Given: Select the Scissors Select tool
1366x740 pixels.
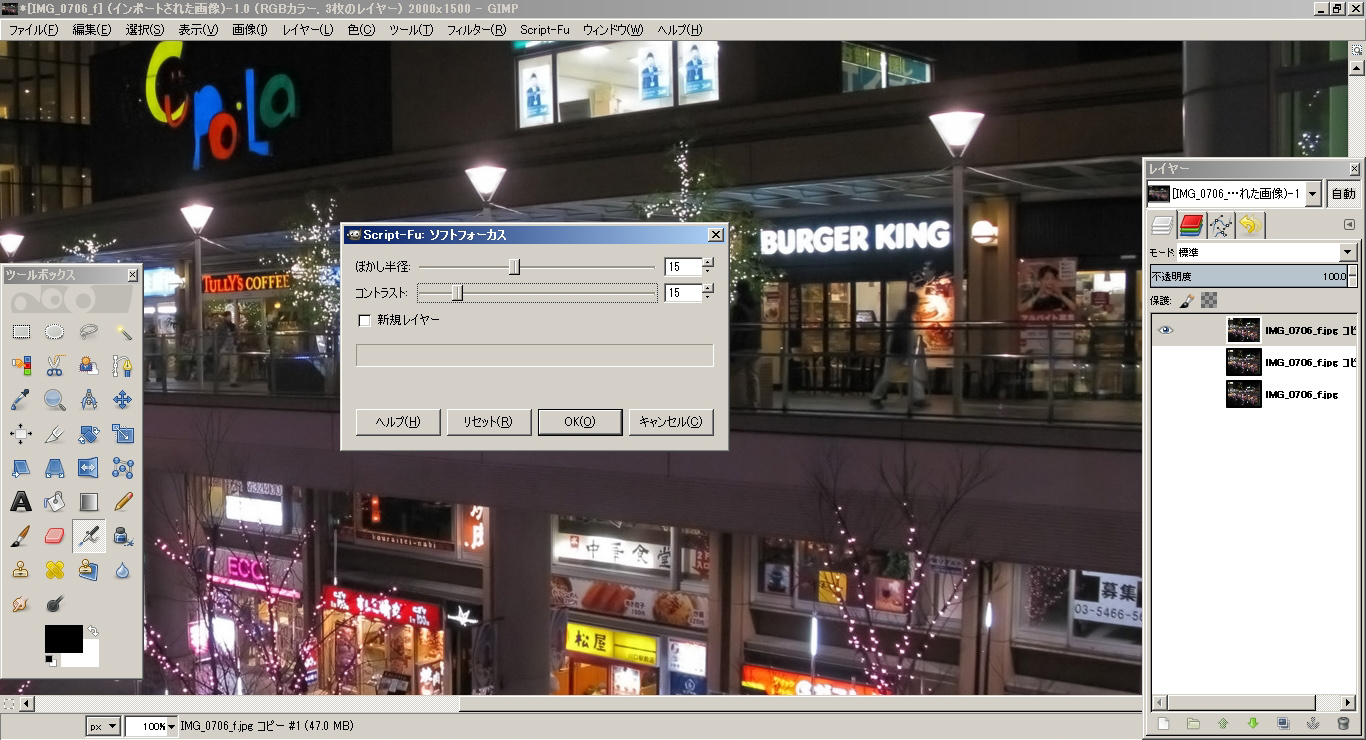Looking at the screenshot, I should coord(55,366).
